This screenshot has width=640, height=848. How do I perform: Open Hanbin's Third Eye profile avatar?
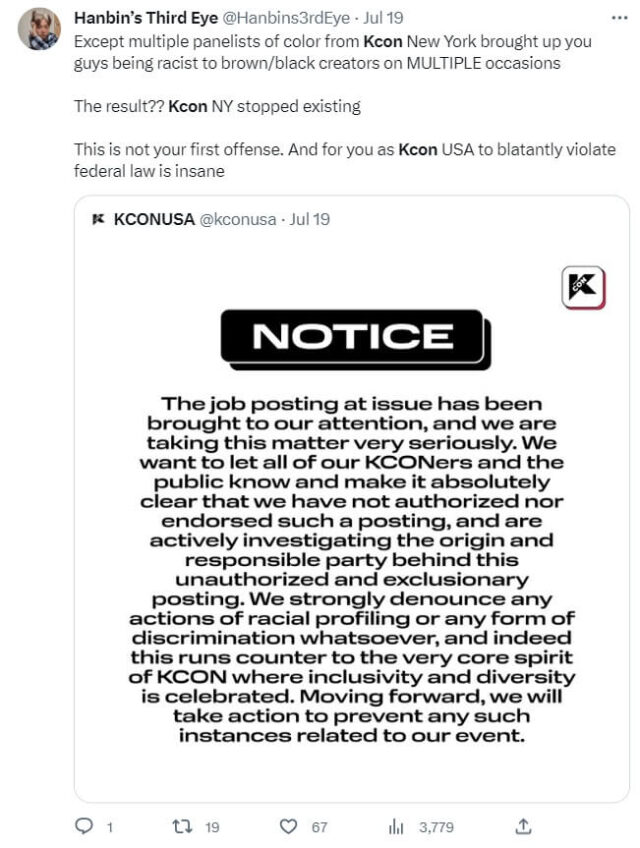point(39,29)
